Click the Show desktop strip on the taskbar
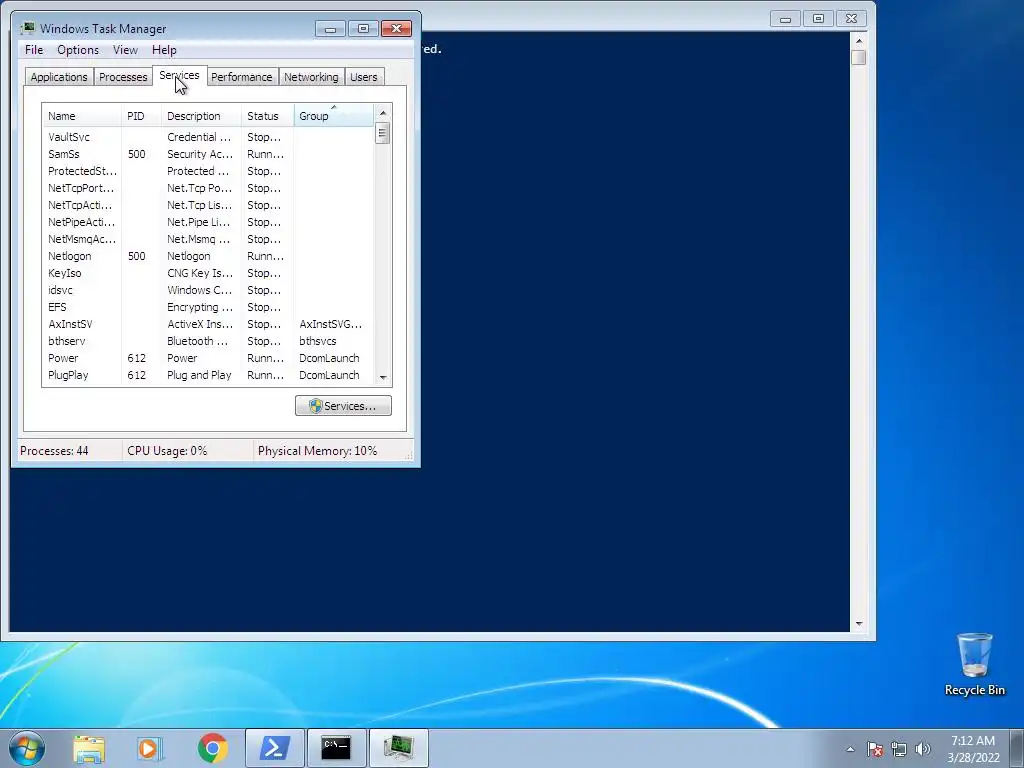This screenshot has width=1024, height=768. [x=1017, y=748]
